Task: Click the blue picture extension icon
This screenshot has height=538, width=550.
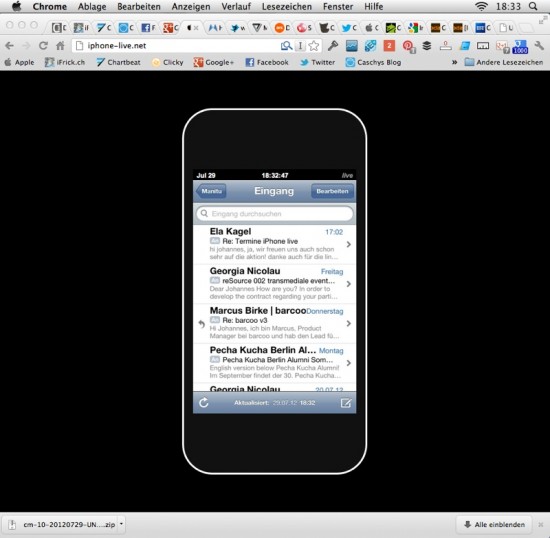Action: (x=351, y=46)
